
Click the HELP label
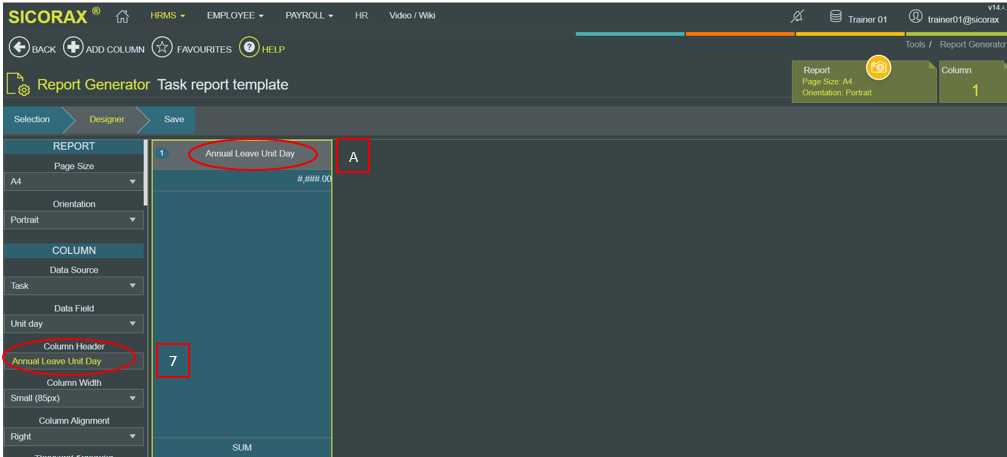click(x=273, y=49)
